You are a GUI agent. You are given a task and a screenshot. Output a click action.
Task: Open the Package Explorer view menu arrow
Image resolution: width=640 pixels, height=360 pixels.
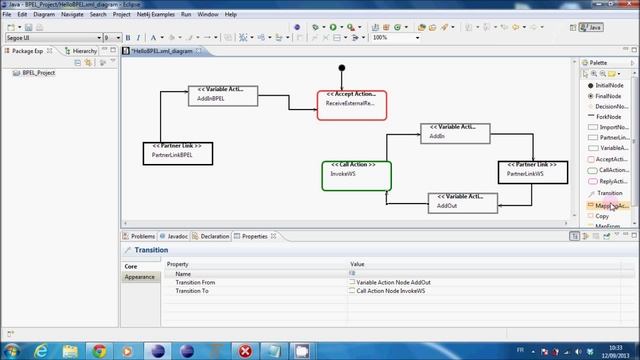point(113,62)
